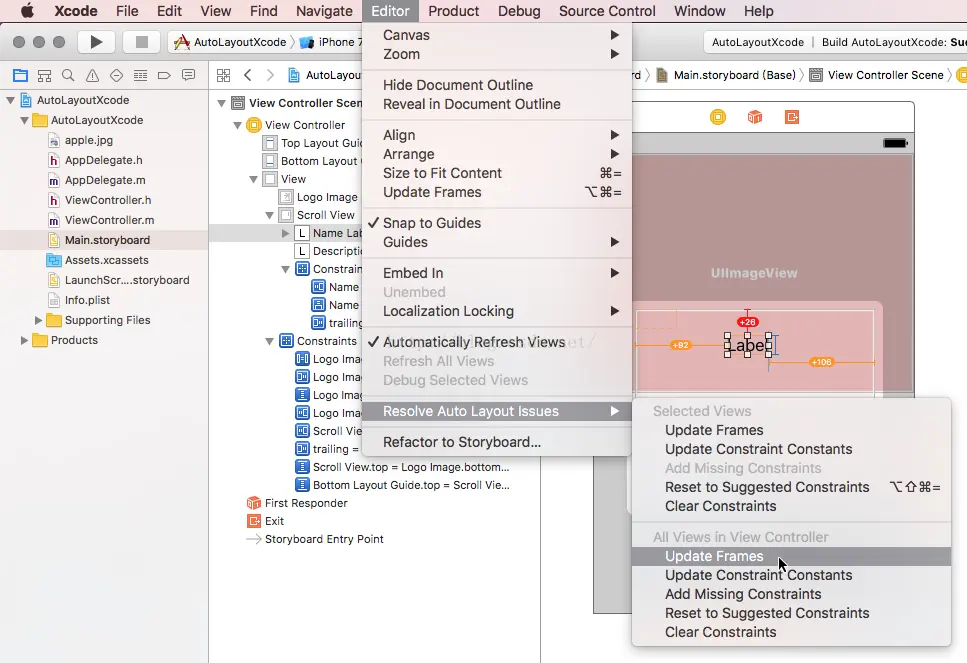This screenshot has width=967, height=663.
Task: Click the Stop button in toolbar
Action: [141, 42]
